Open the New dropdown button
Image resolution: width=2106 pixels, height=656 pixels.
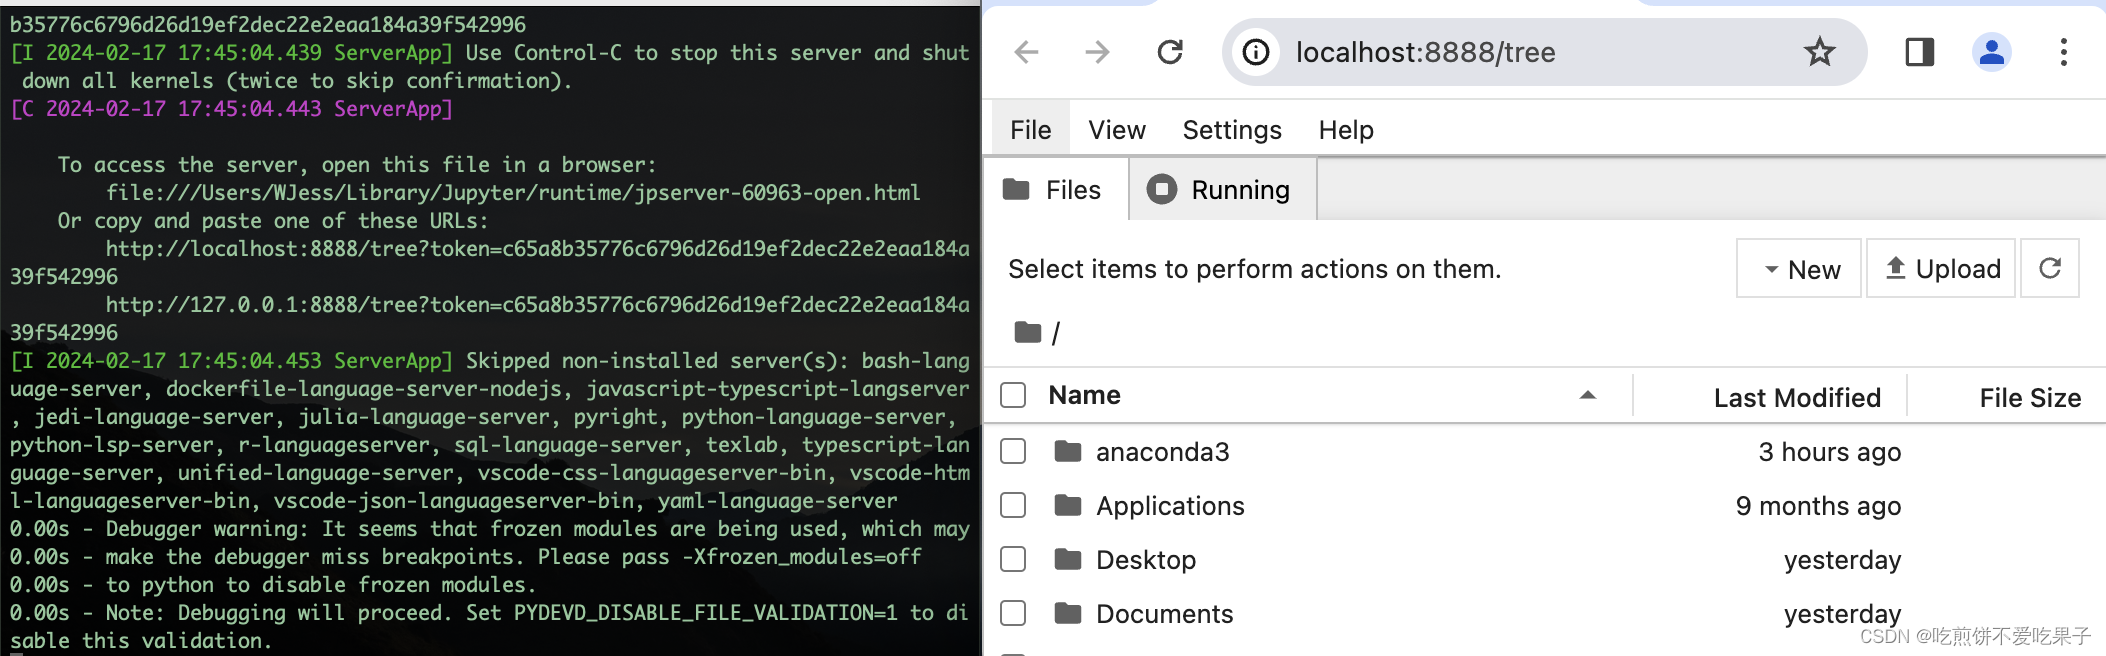[x=1799, y=268]
